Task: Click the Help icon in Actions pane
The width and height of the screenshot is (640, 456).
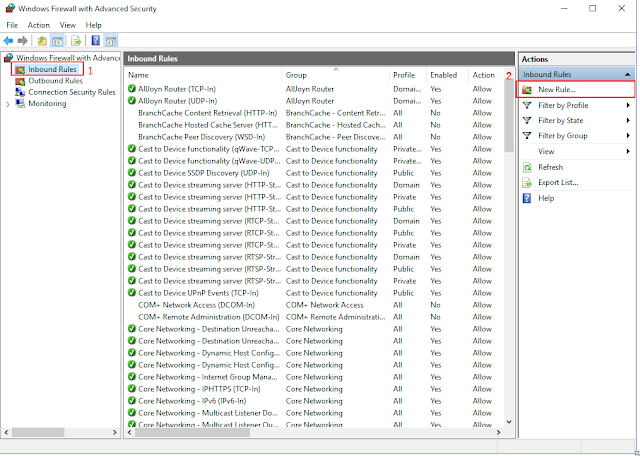Action: click(527, 198)
